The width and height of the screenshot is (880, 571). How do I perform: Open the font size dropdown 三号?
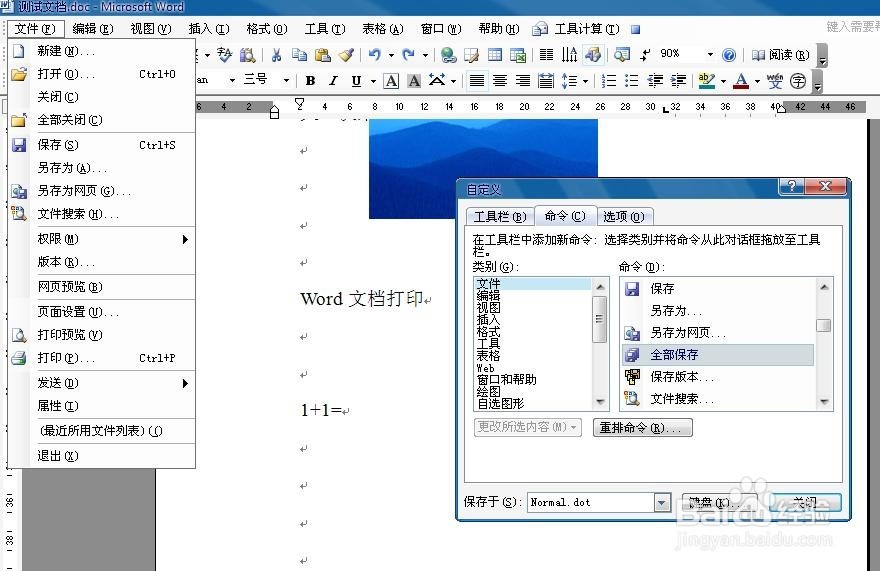click(286, 81)
